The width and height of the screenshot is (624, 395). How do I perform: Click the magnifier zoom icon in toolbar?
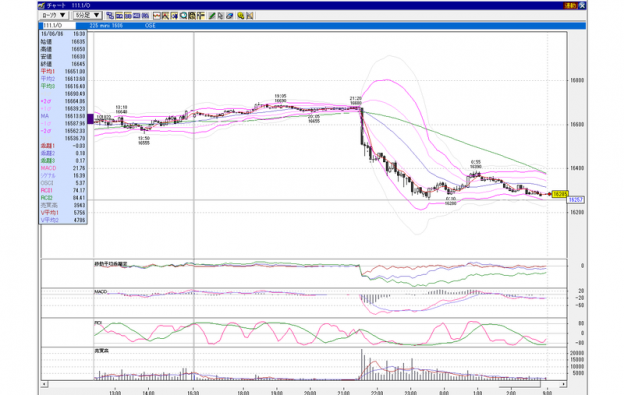pos(183,16)
